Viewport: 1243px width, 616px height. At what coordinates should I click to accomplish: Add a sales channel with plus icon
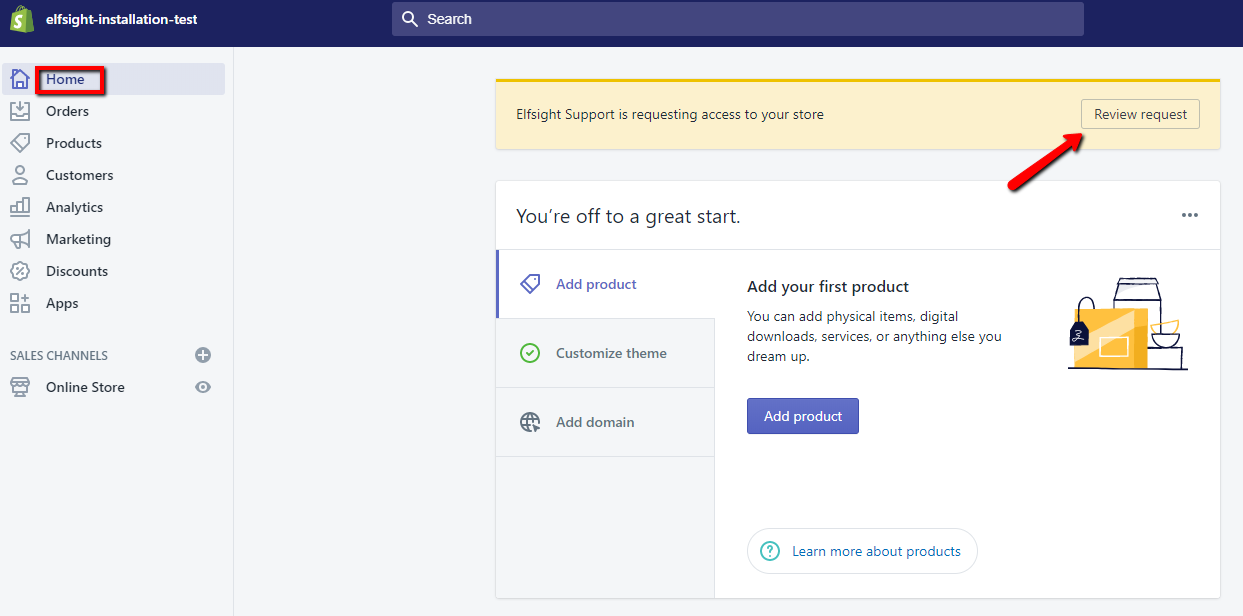tap(203, 355)
